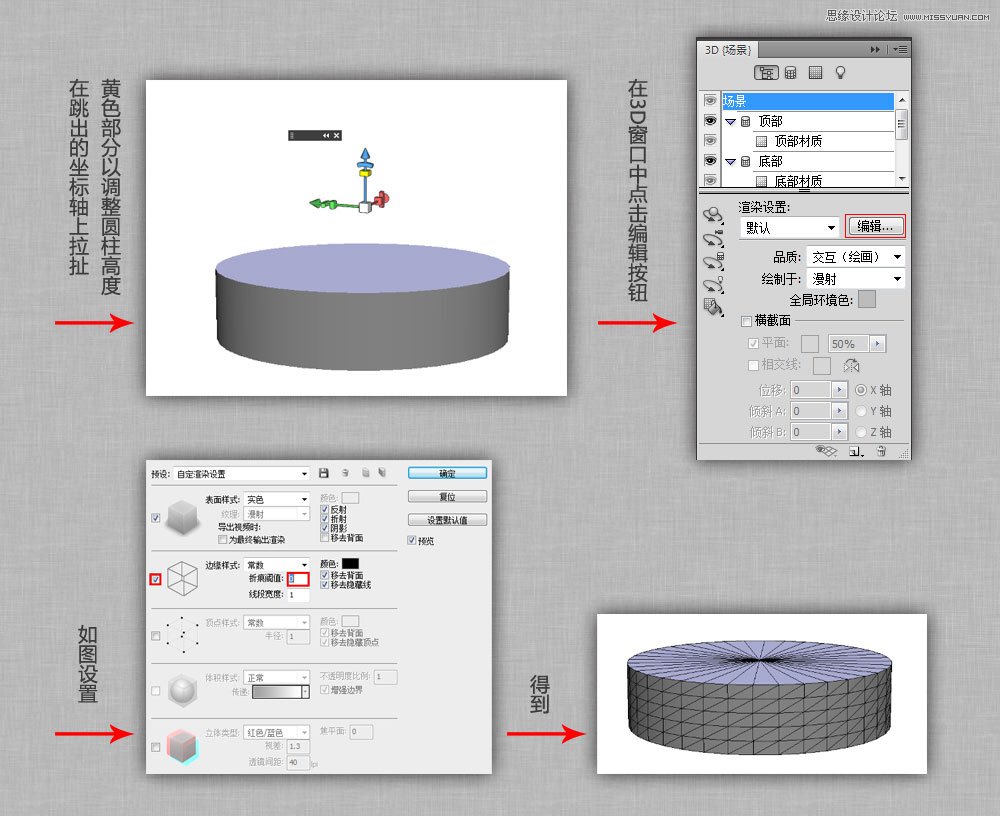Open the 绘制于 paint-on dropdown

click(855, 279)
